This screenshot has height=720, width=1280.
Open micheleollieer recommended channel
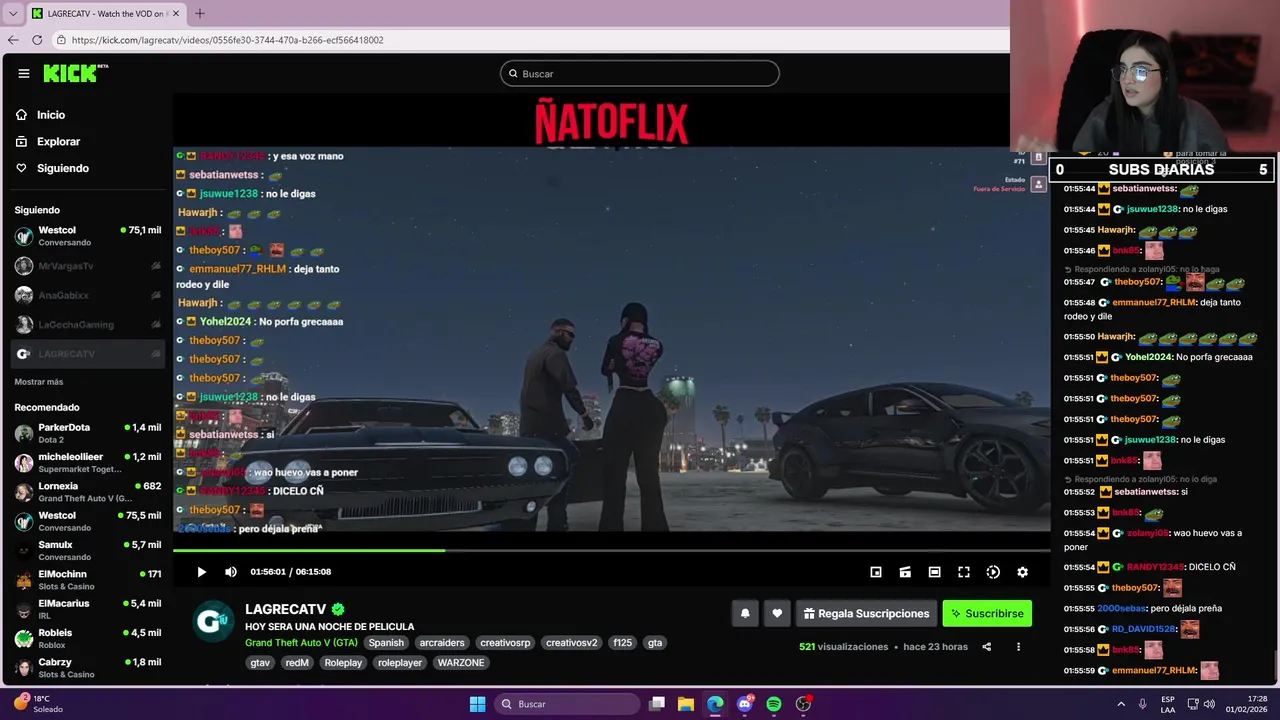pyautogui.click(x=88, y=462)
